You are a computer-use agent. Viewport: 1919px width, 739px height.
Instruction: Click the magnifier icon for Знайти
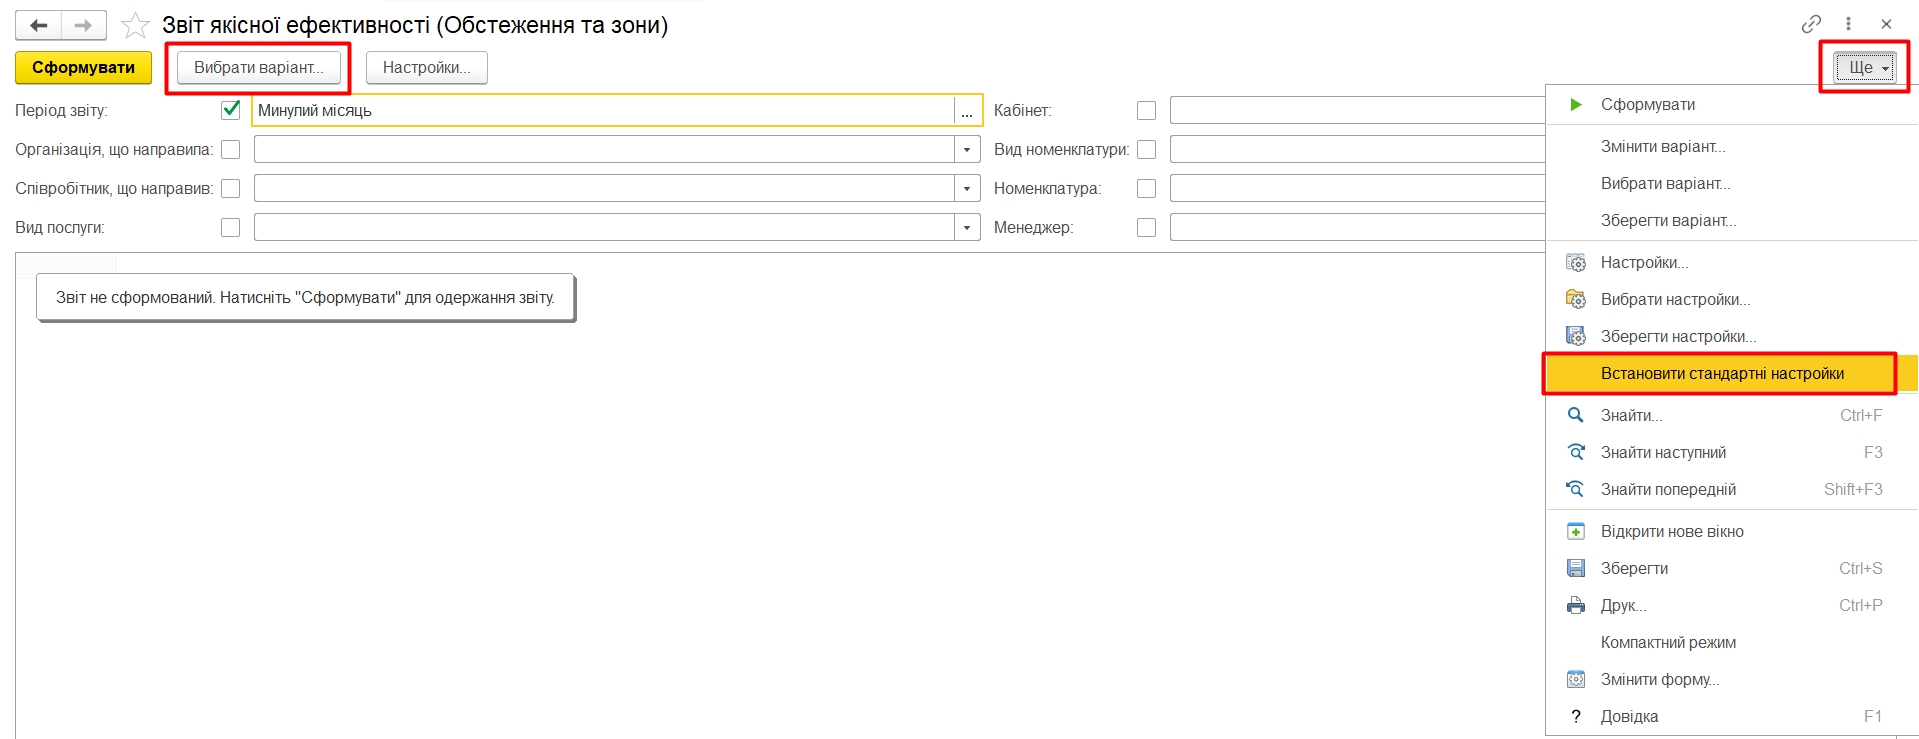click(x=1576, y=415)
